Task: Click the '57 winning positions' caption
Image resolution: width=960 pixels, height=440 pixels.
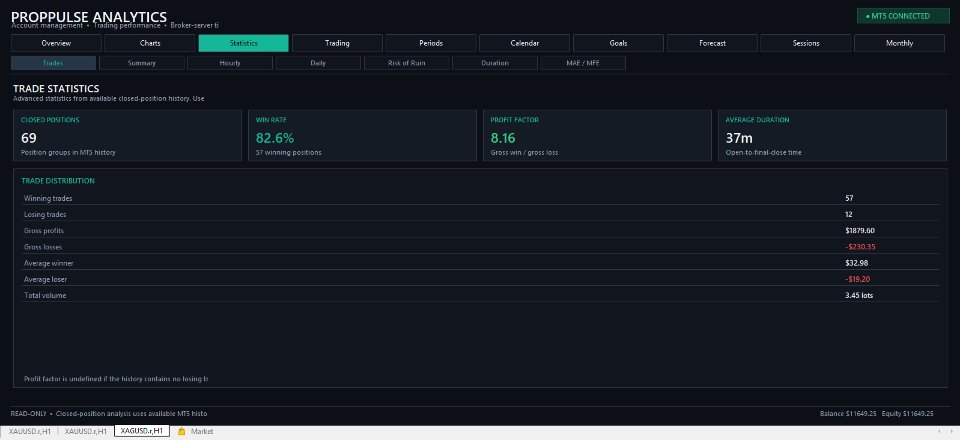Action: tap(288, 152)
